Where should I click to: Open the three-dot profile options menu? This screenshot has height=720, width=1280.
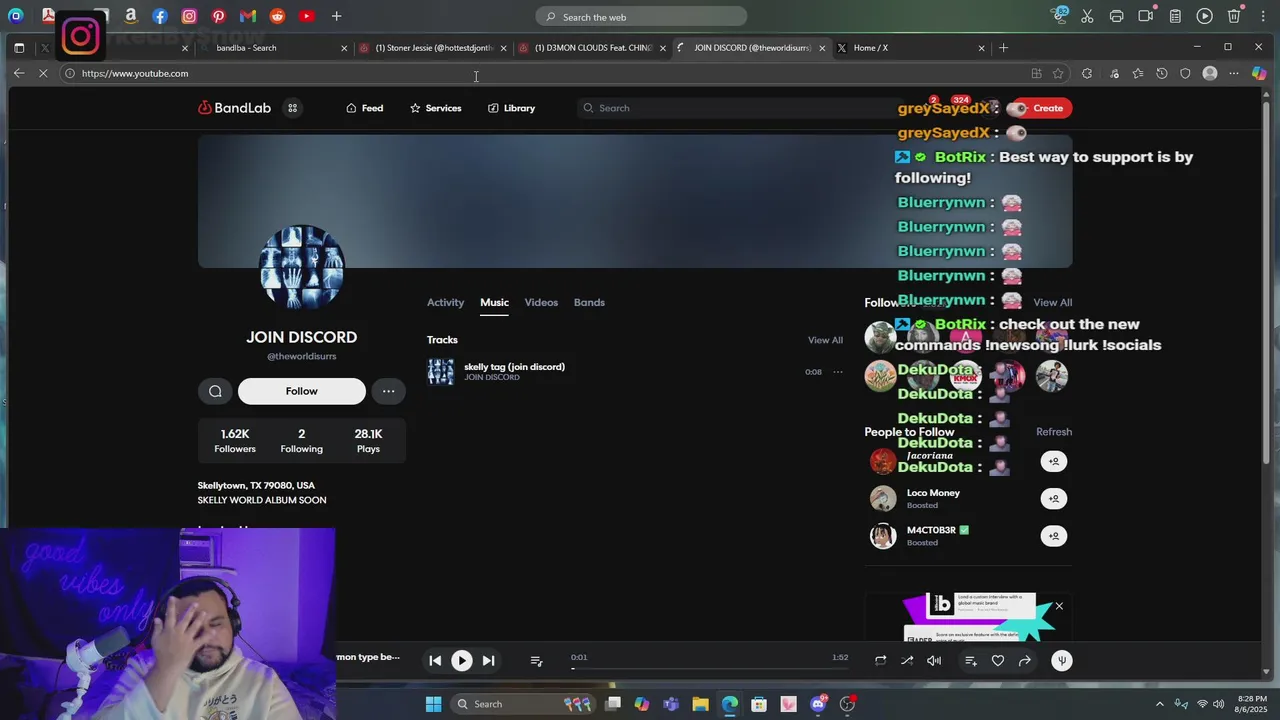coord(388,391)
